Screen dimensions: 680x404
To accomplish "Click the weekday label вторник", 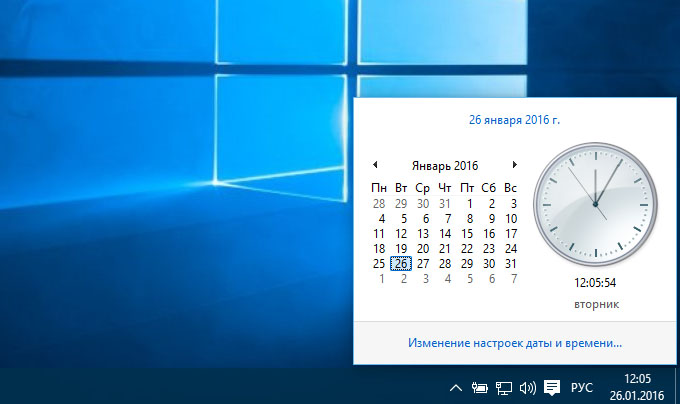I will tap(596, 304).
